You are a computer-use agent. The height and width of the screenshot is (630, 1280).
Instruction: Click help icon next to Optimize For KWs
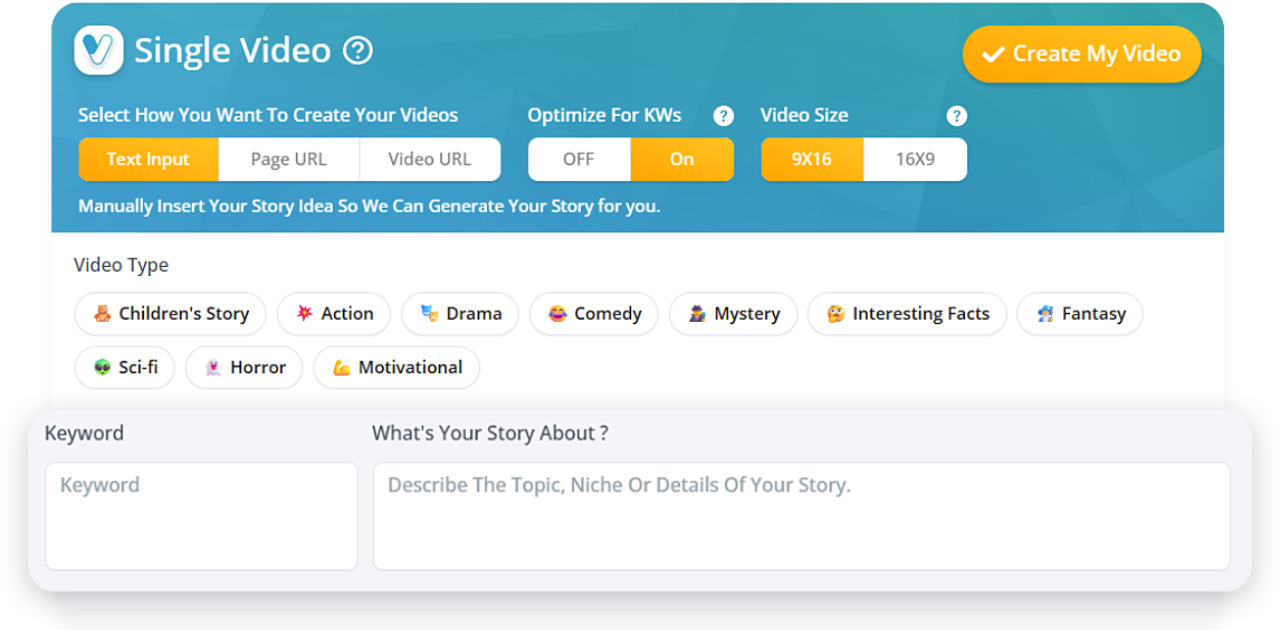[723, 116]
